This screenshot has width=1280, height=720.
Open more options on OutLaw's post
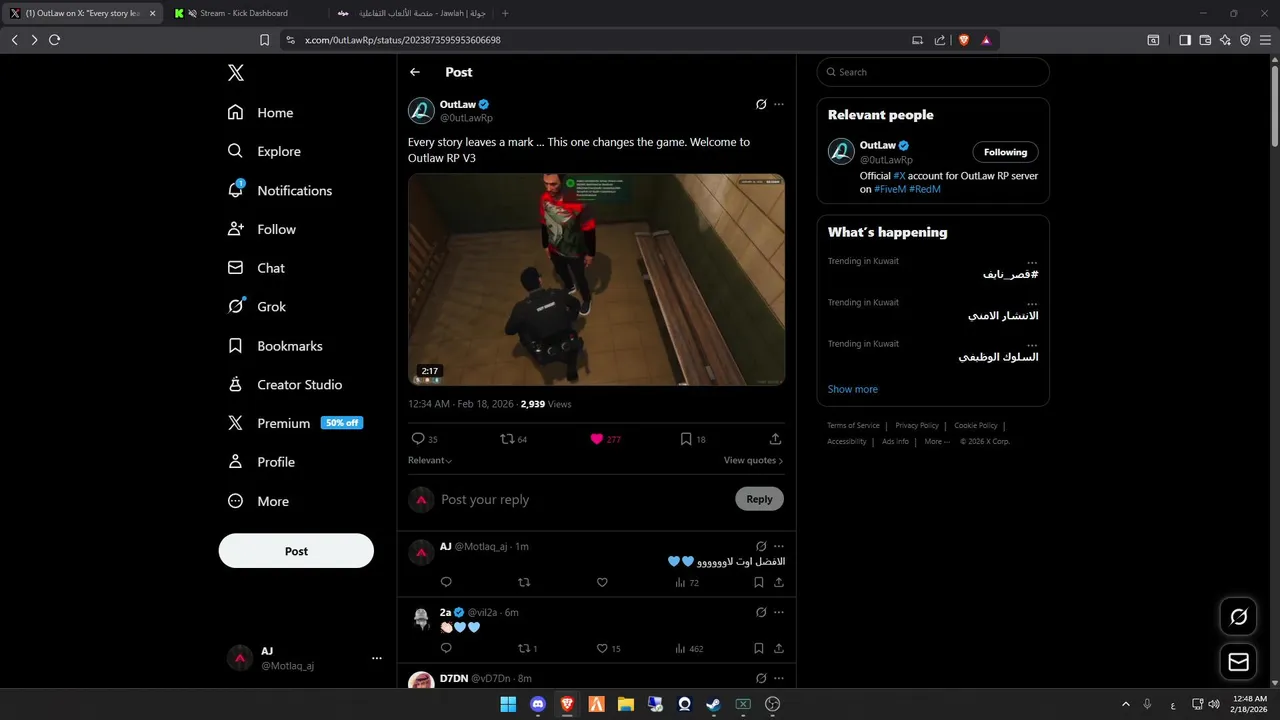pyautogui.click(x=779, y=104)
